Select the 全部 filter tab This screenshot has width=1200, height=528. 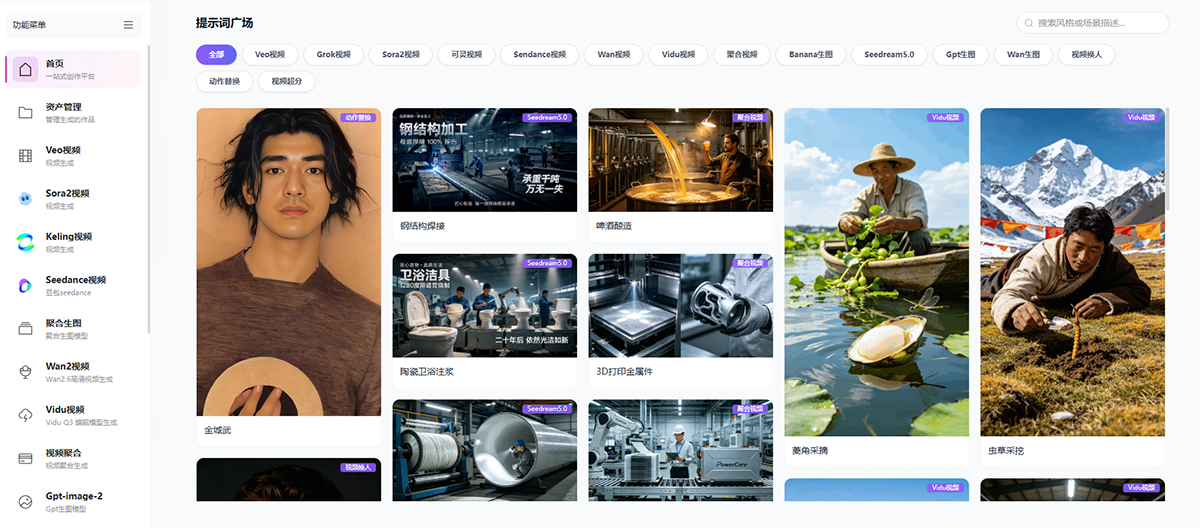216,55
